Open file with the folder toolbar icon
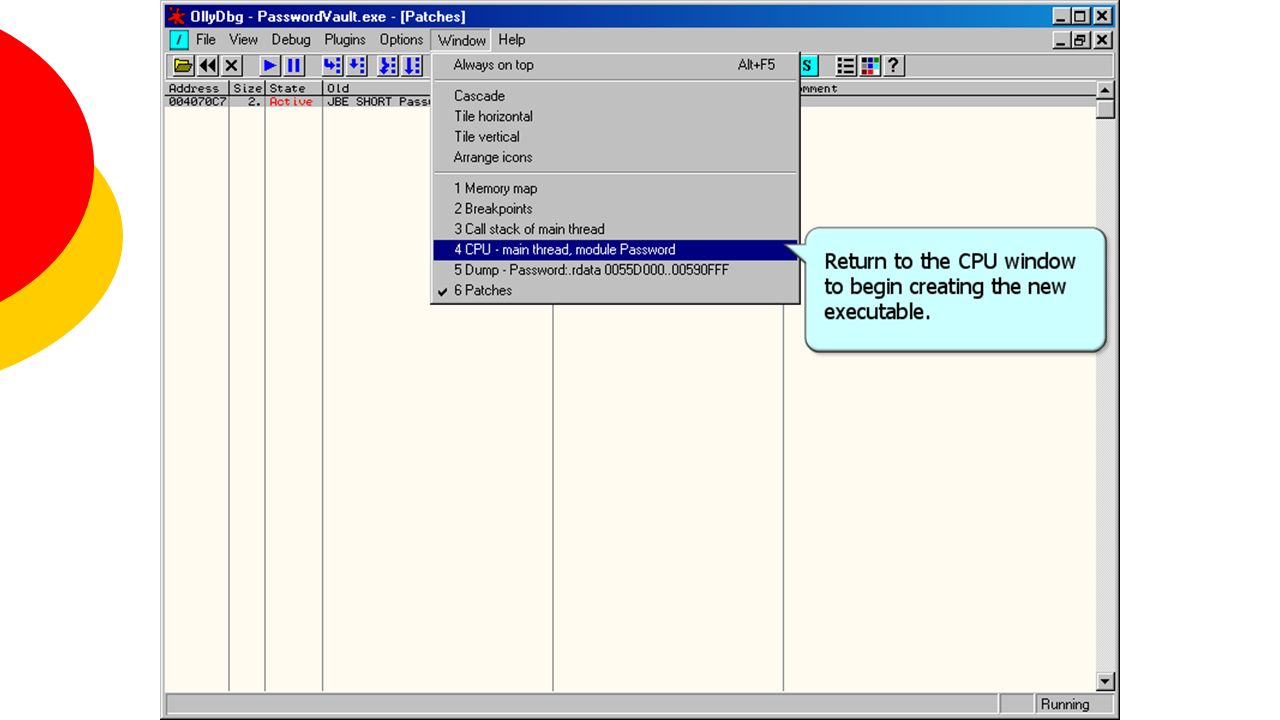The image size is (1280, 720). tap(183, 66)
